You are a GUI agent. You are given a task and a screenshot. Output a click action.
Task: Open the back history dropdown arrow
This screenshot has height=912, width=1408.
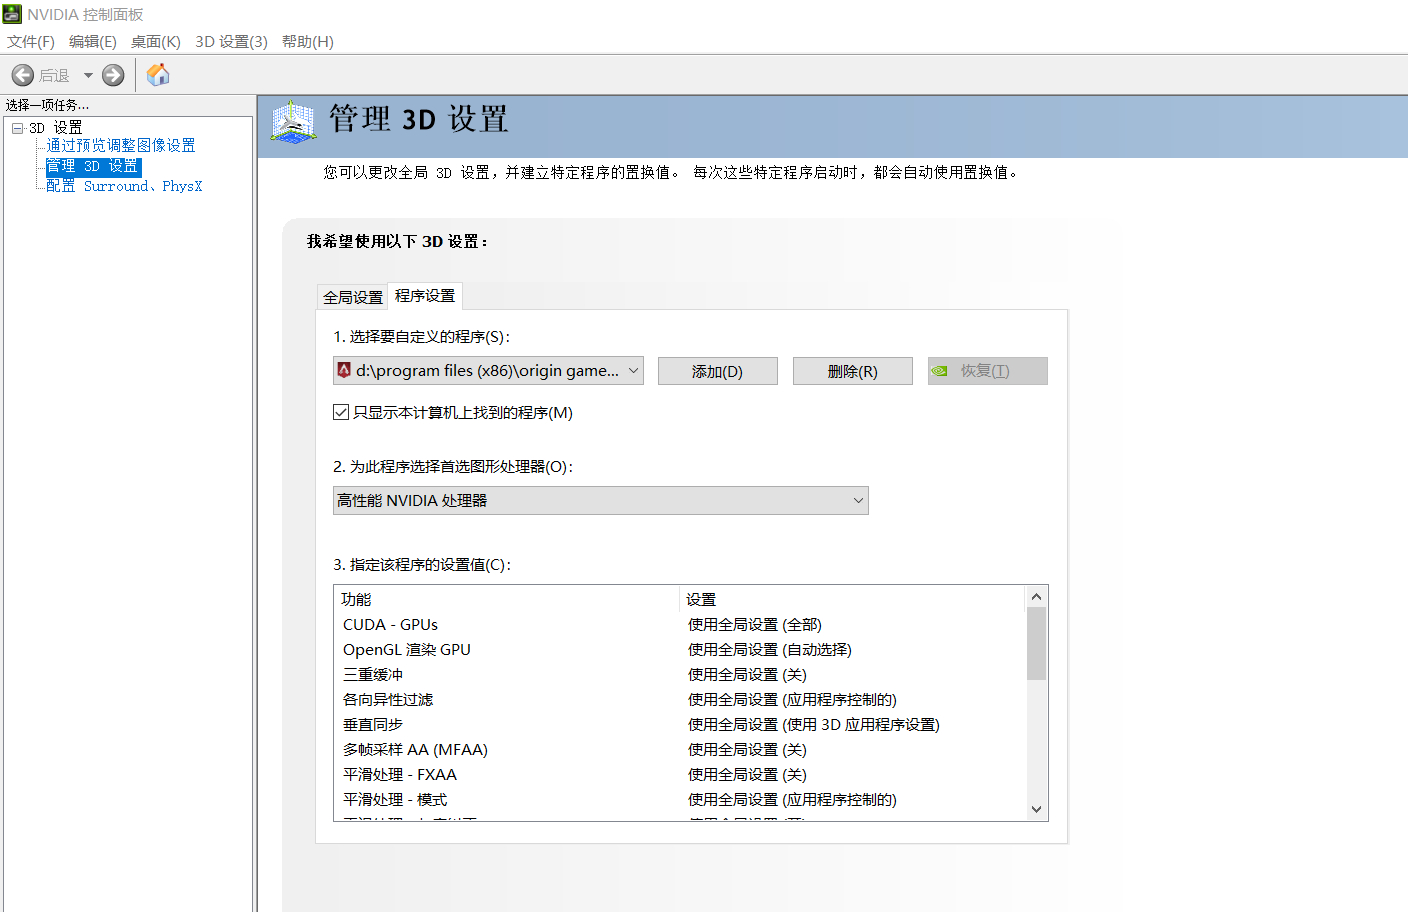[x=88, y=75]
